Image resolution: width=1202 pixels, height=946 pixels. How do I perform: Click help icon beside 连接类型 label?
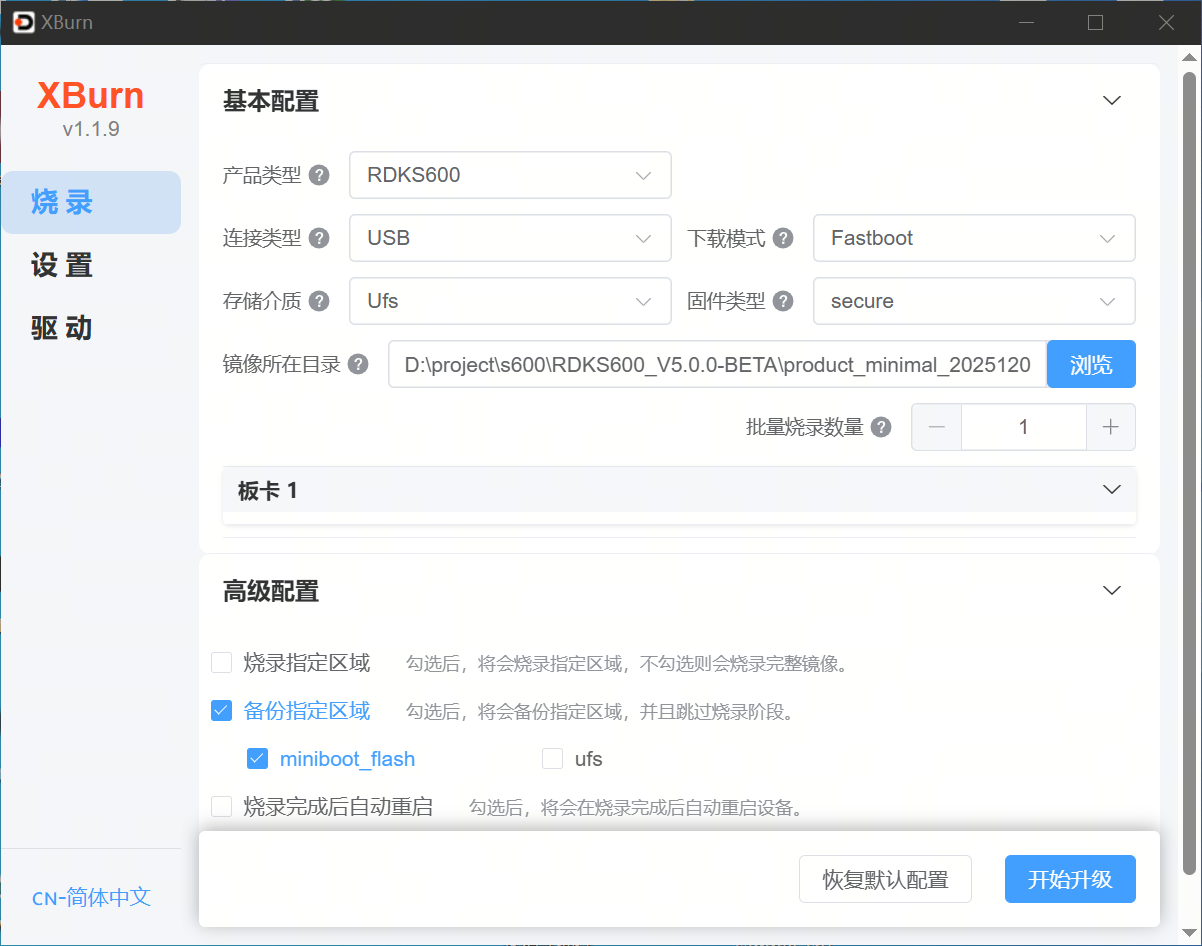pyautogui.click(x=319, y=238)
